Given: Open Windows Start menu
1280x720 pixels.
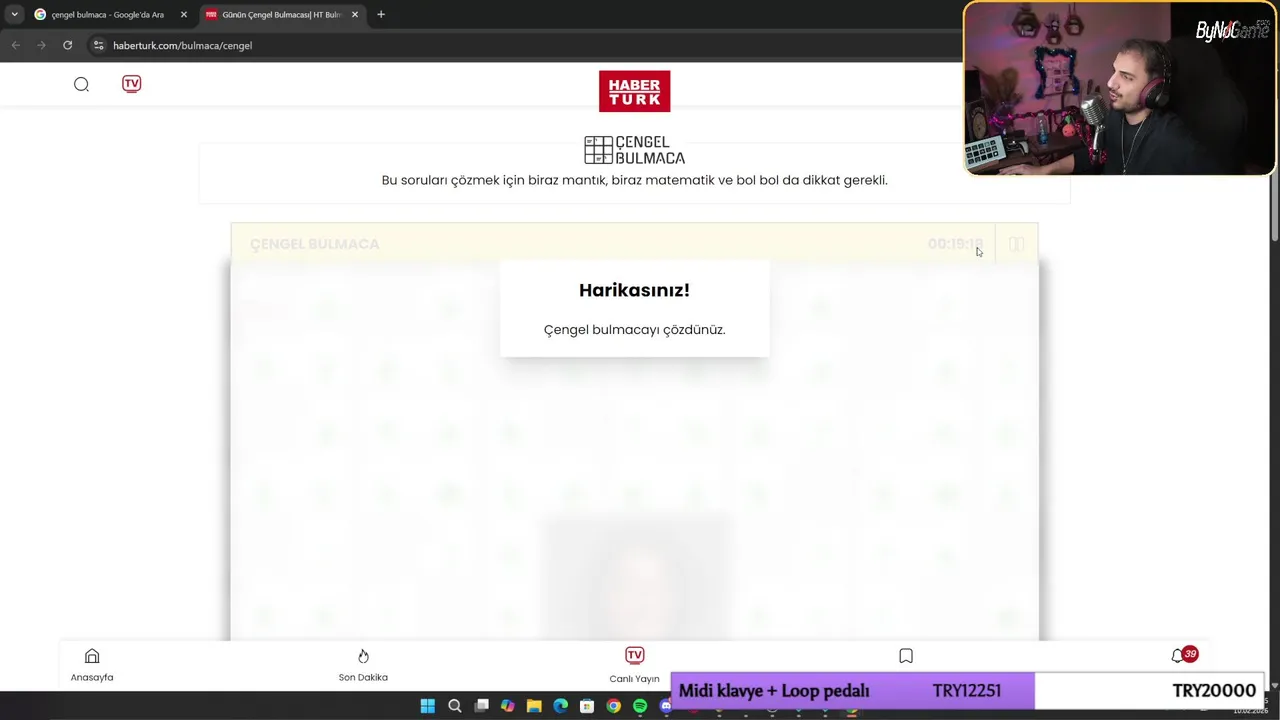Looking at the screenshot, I should 428,706.
